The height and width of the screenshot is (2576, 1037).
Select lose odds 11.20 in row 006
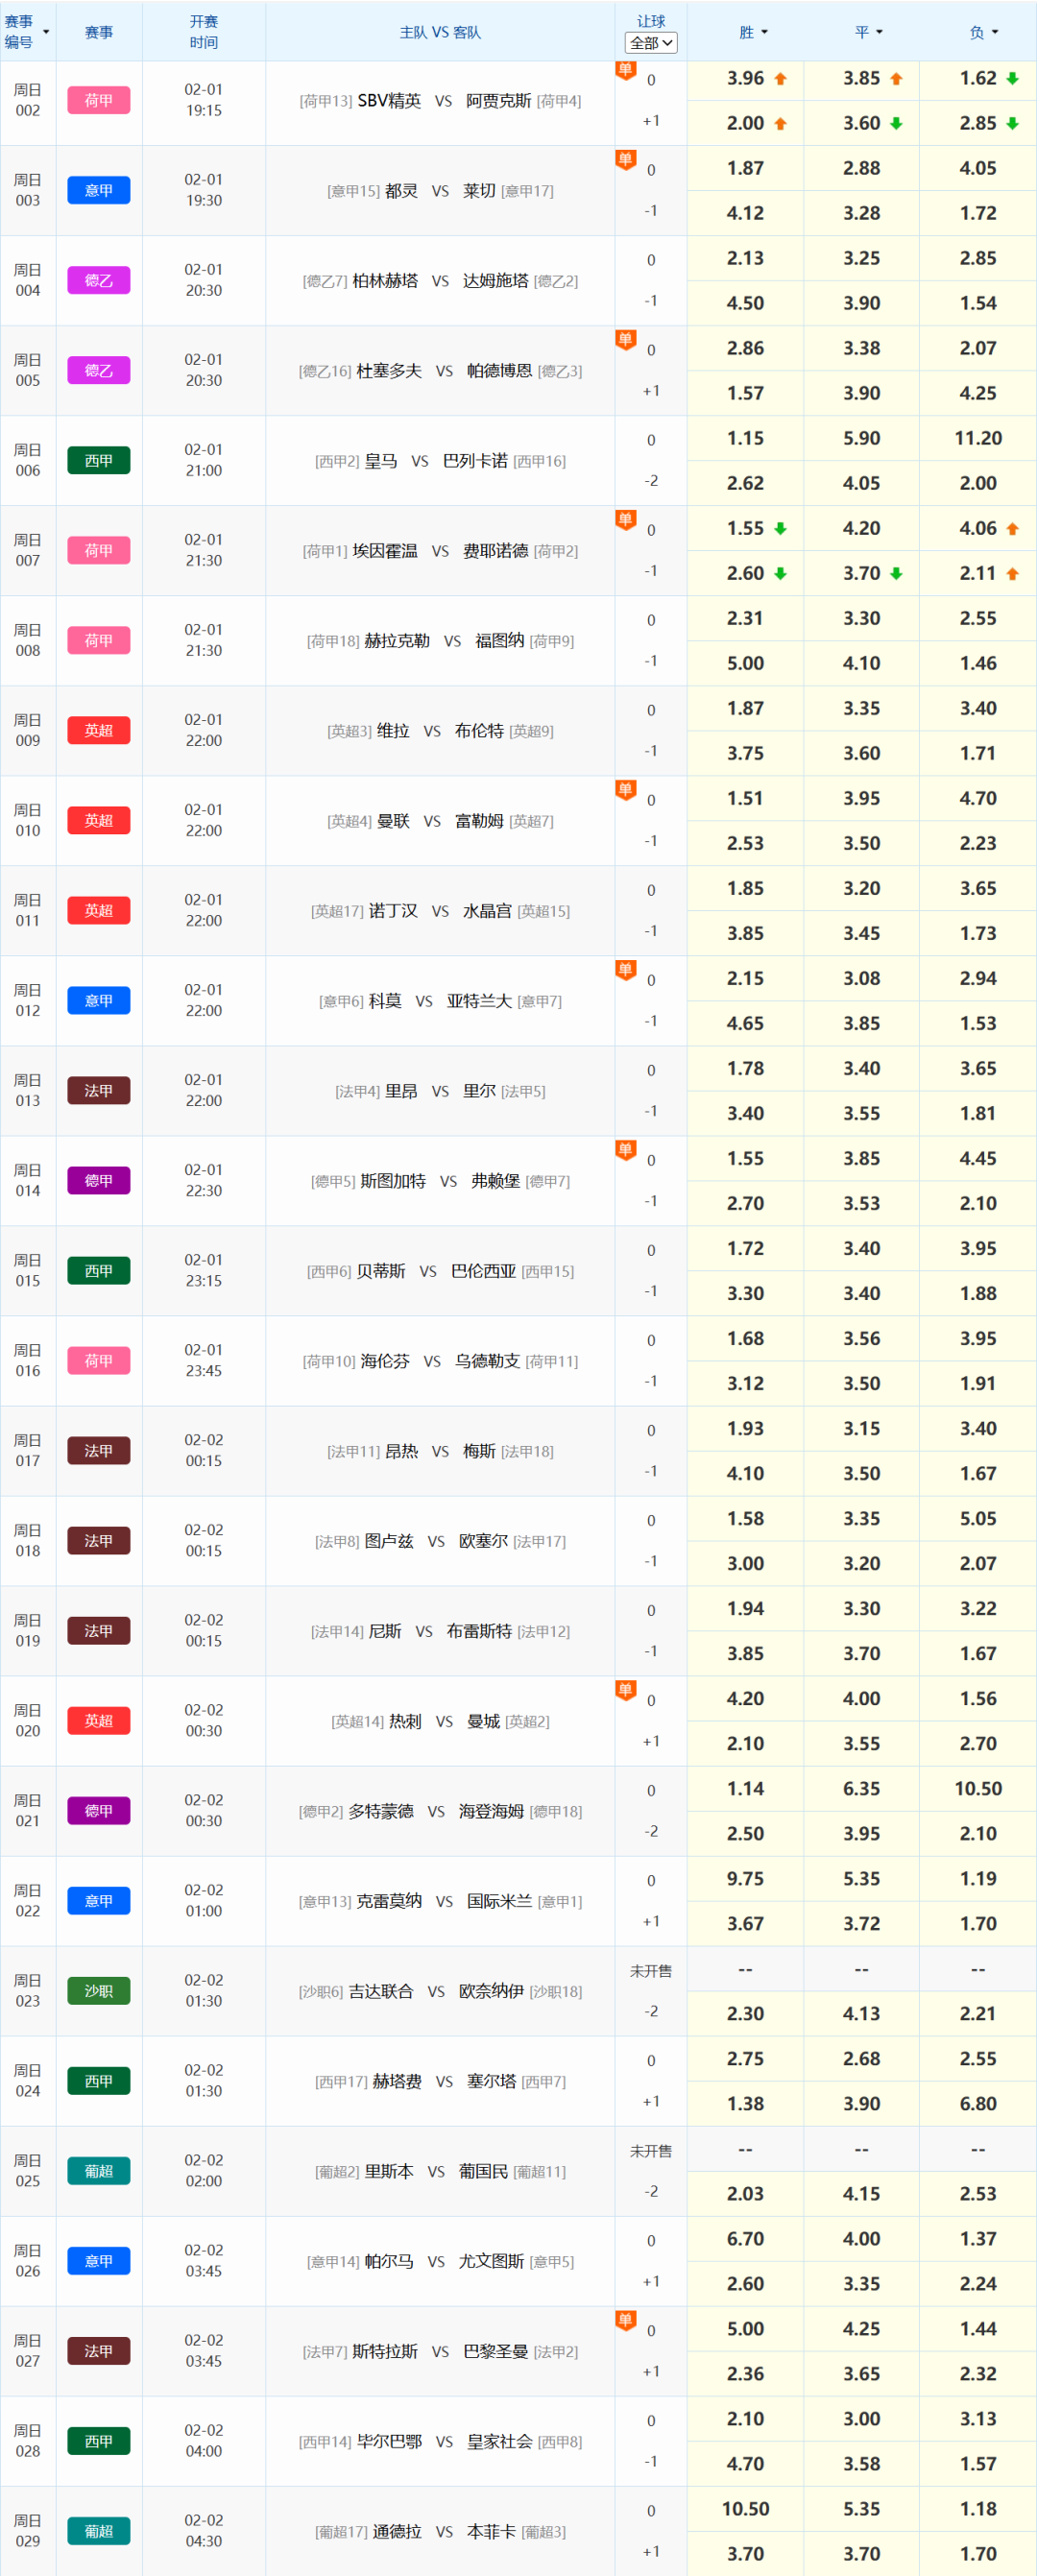tap(978, 438)
